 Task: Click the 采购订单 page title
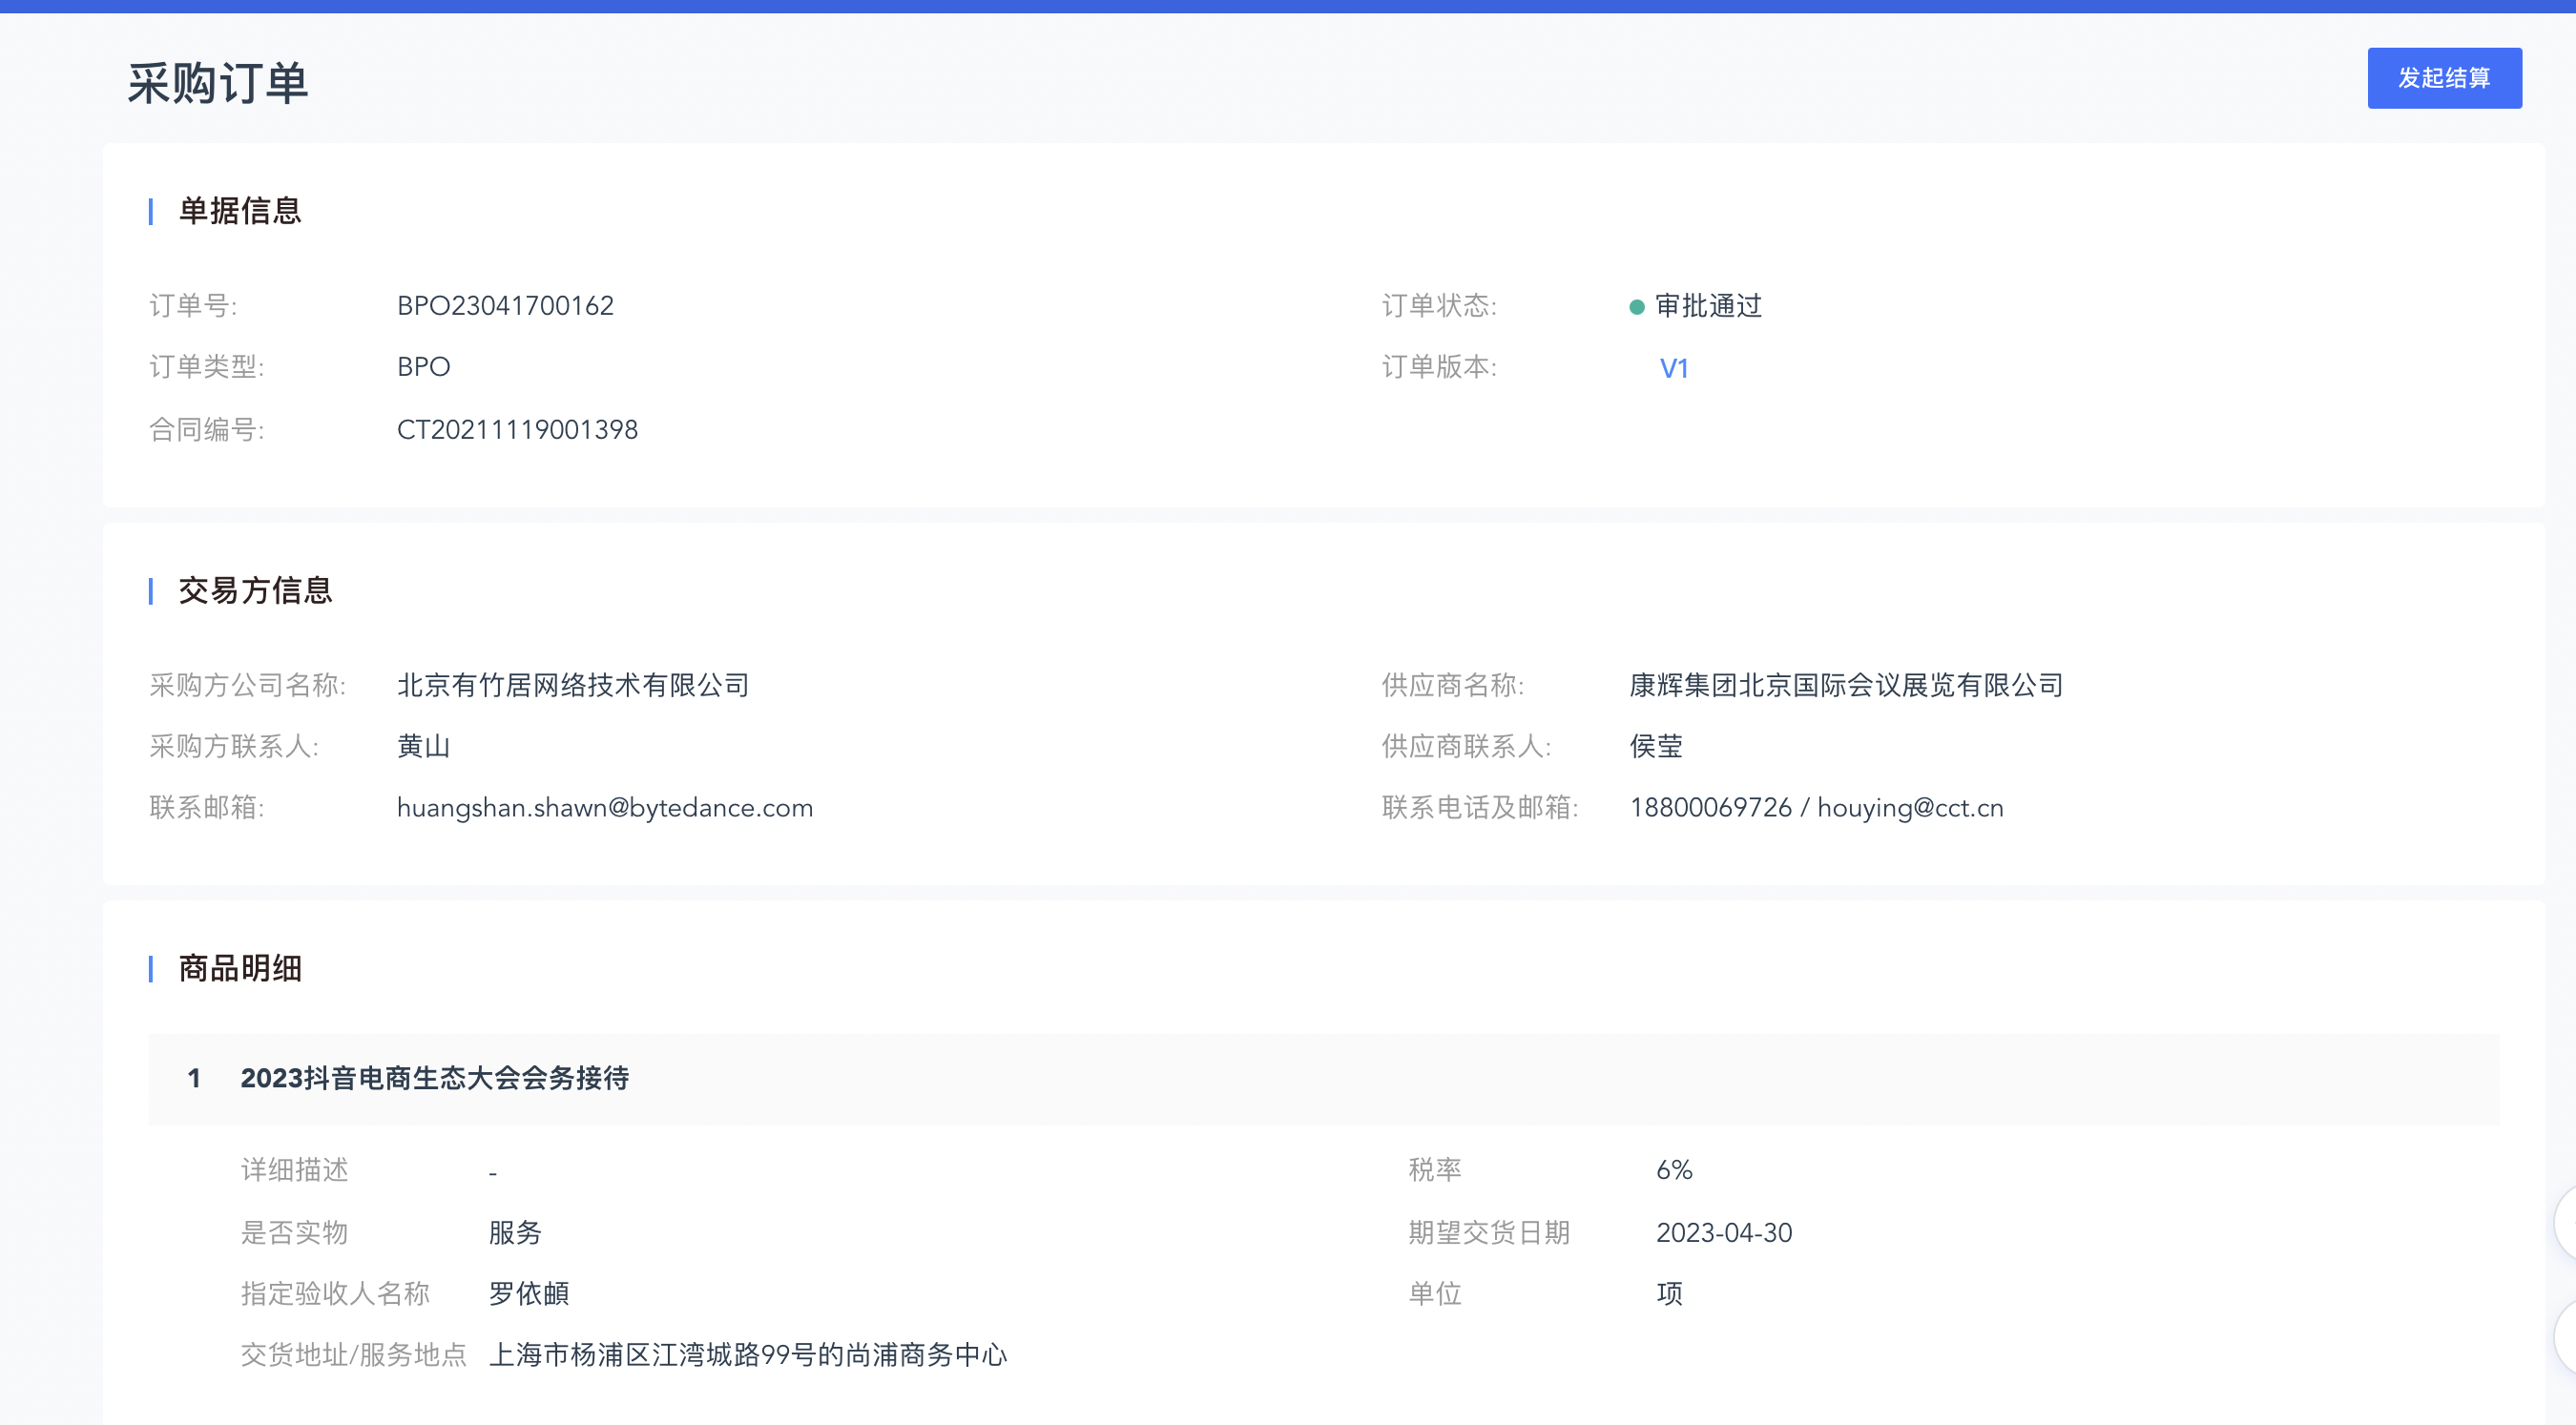[x=217, y=83]
